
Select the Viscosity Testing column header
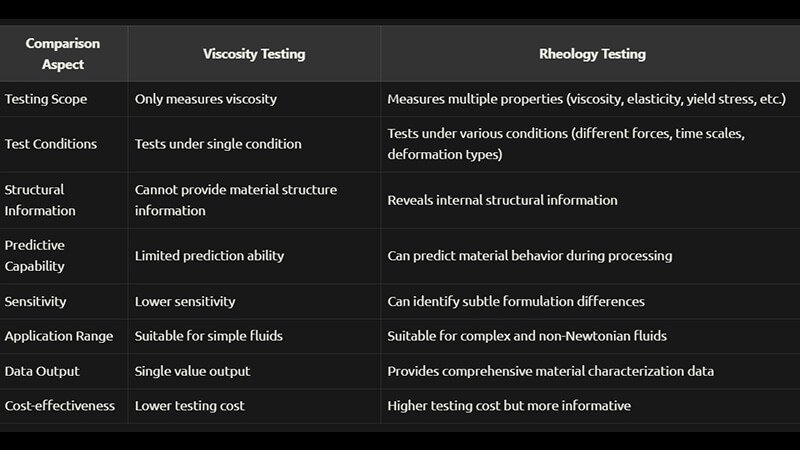pyautogui.click(x=254, y=54)
